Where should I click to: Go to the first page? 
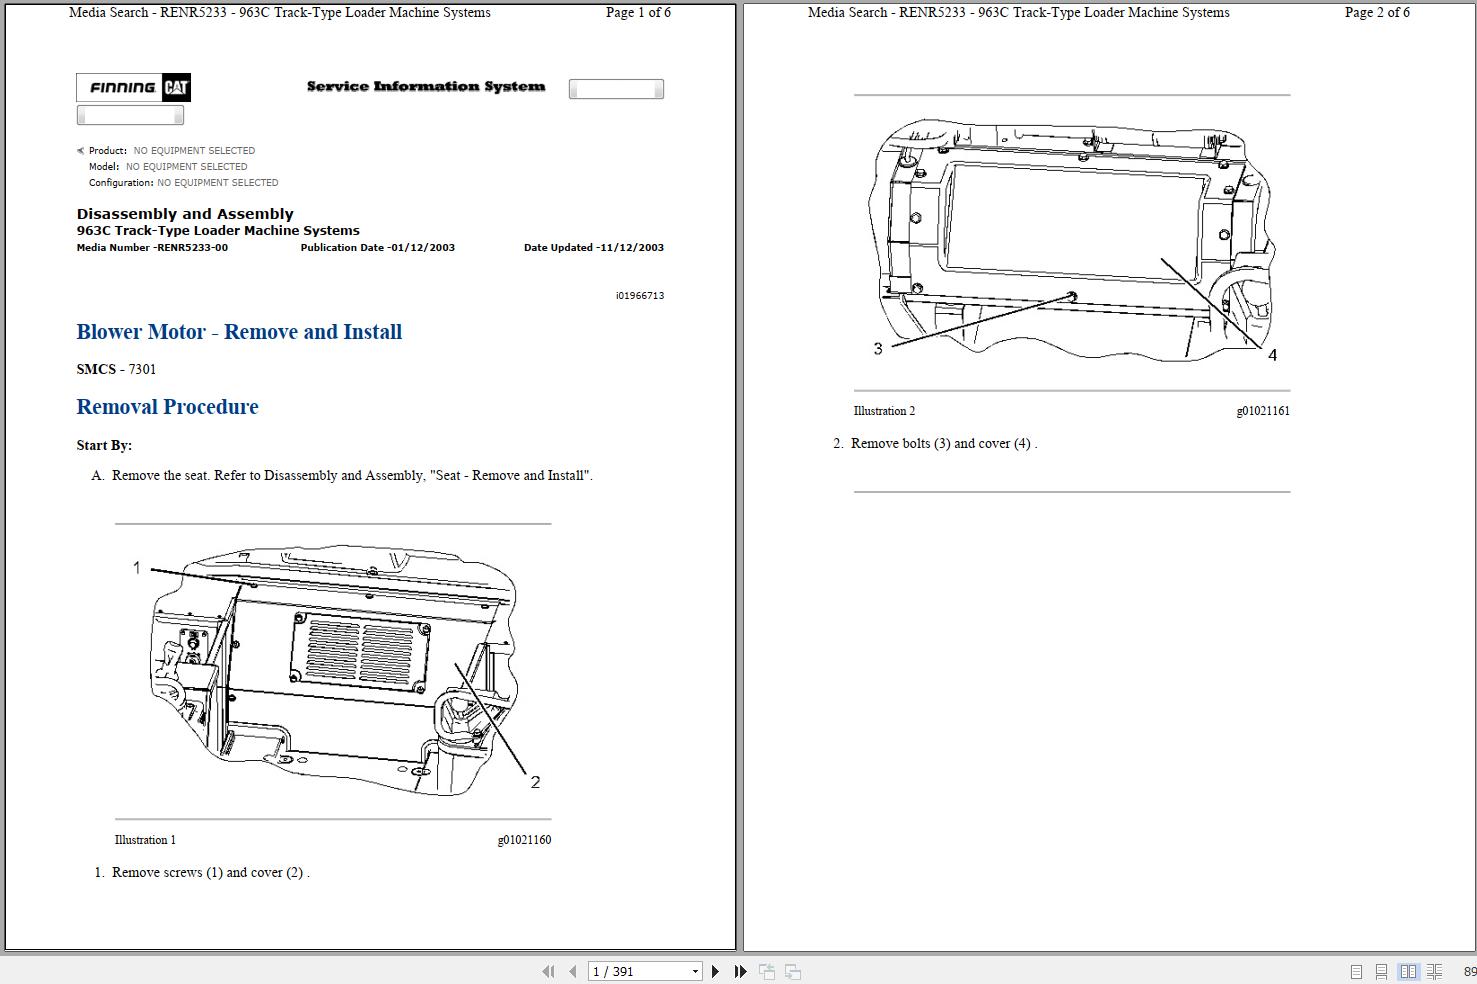tap(548, 971)
